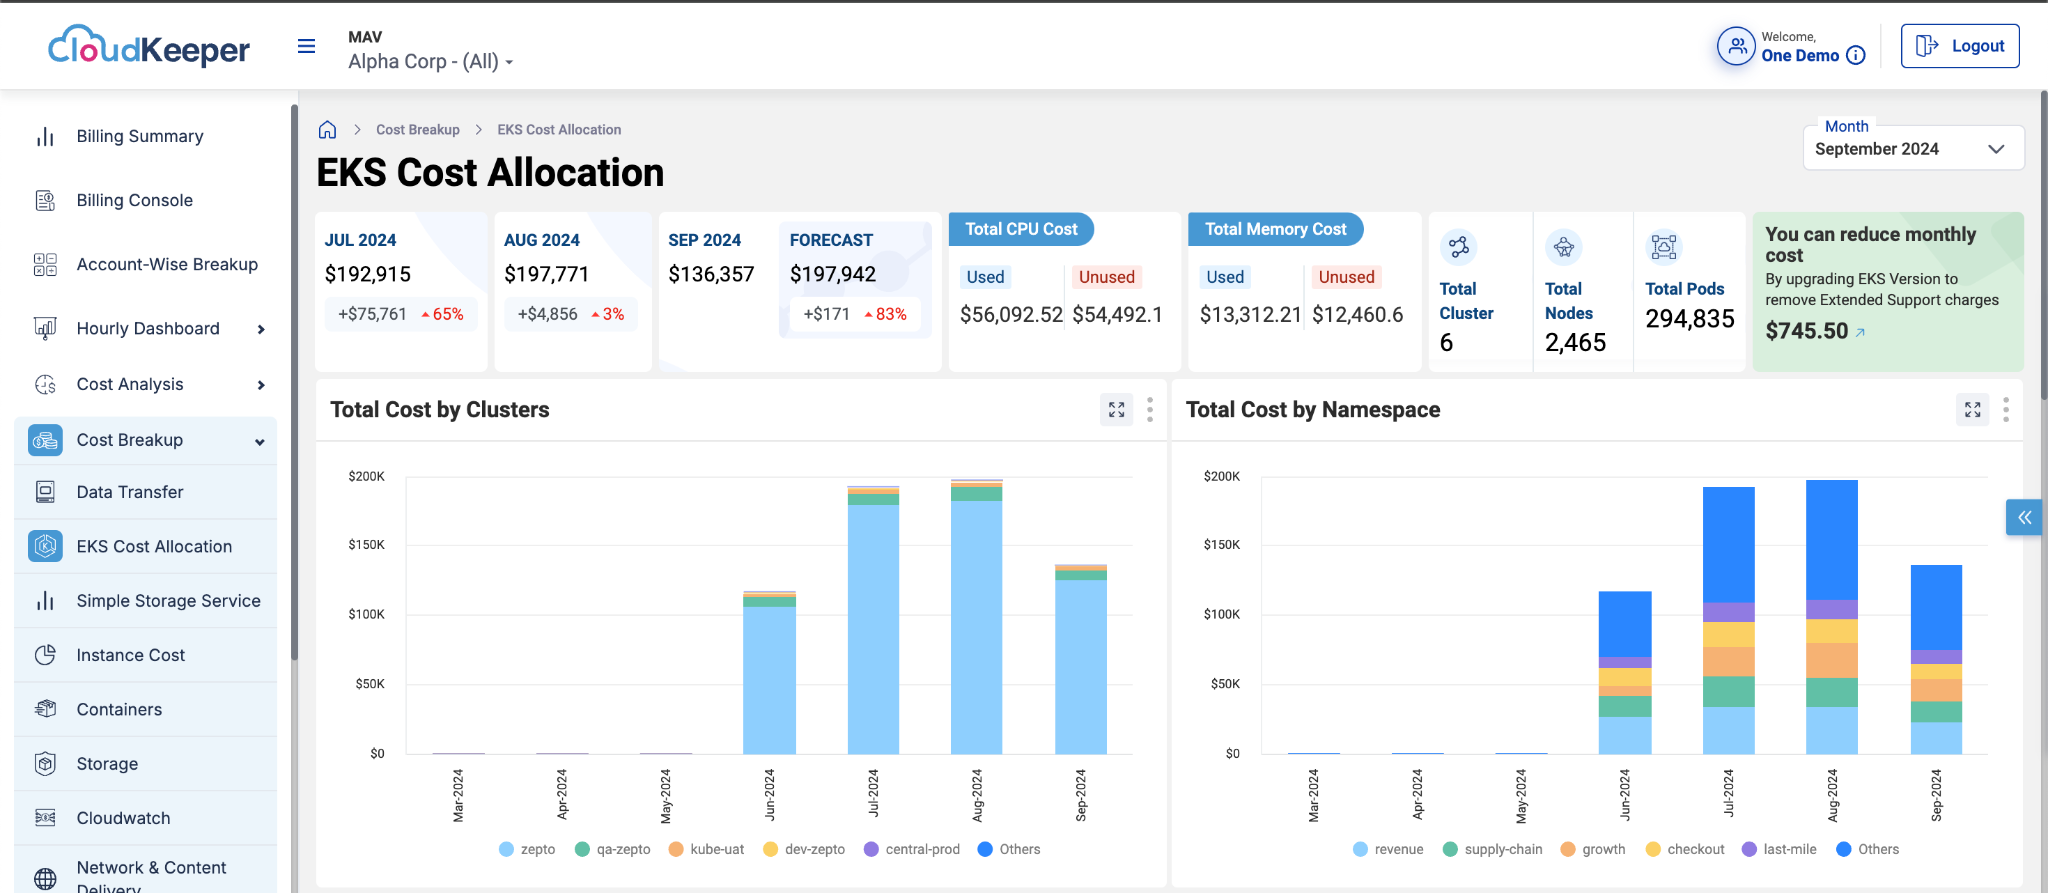Click the reduce monthly cost recommendation card
The width and height of the screenshot is (2048, 893).
tap(1888, 291)
